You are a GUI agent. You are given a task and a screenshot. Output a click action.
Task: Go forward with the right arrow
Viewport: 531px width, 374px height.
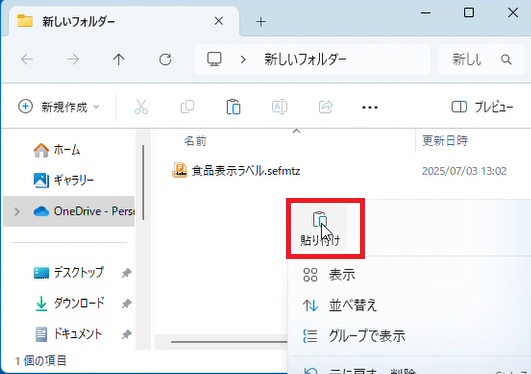(73, 60)
